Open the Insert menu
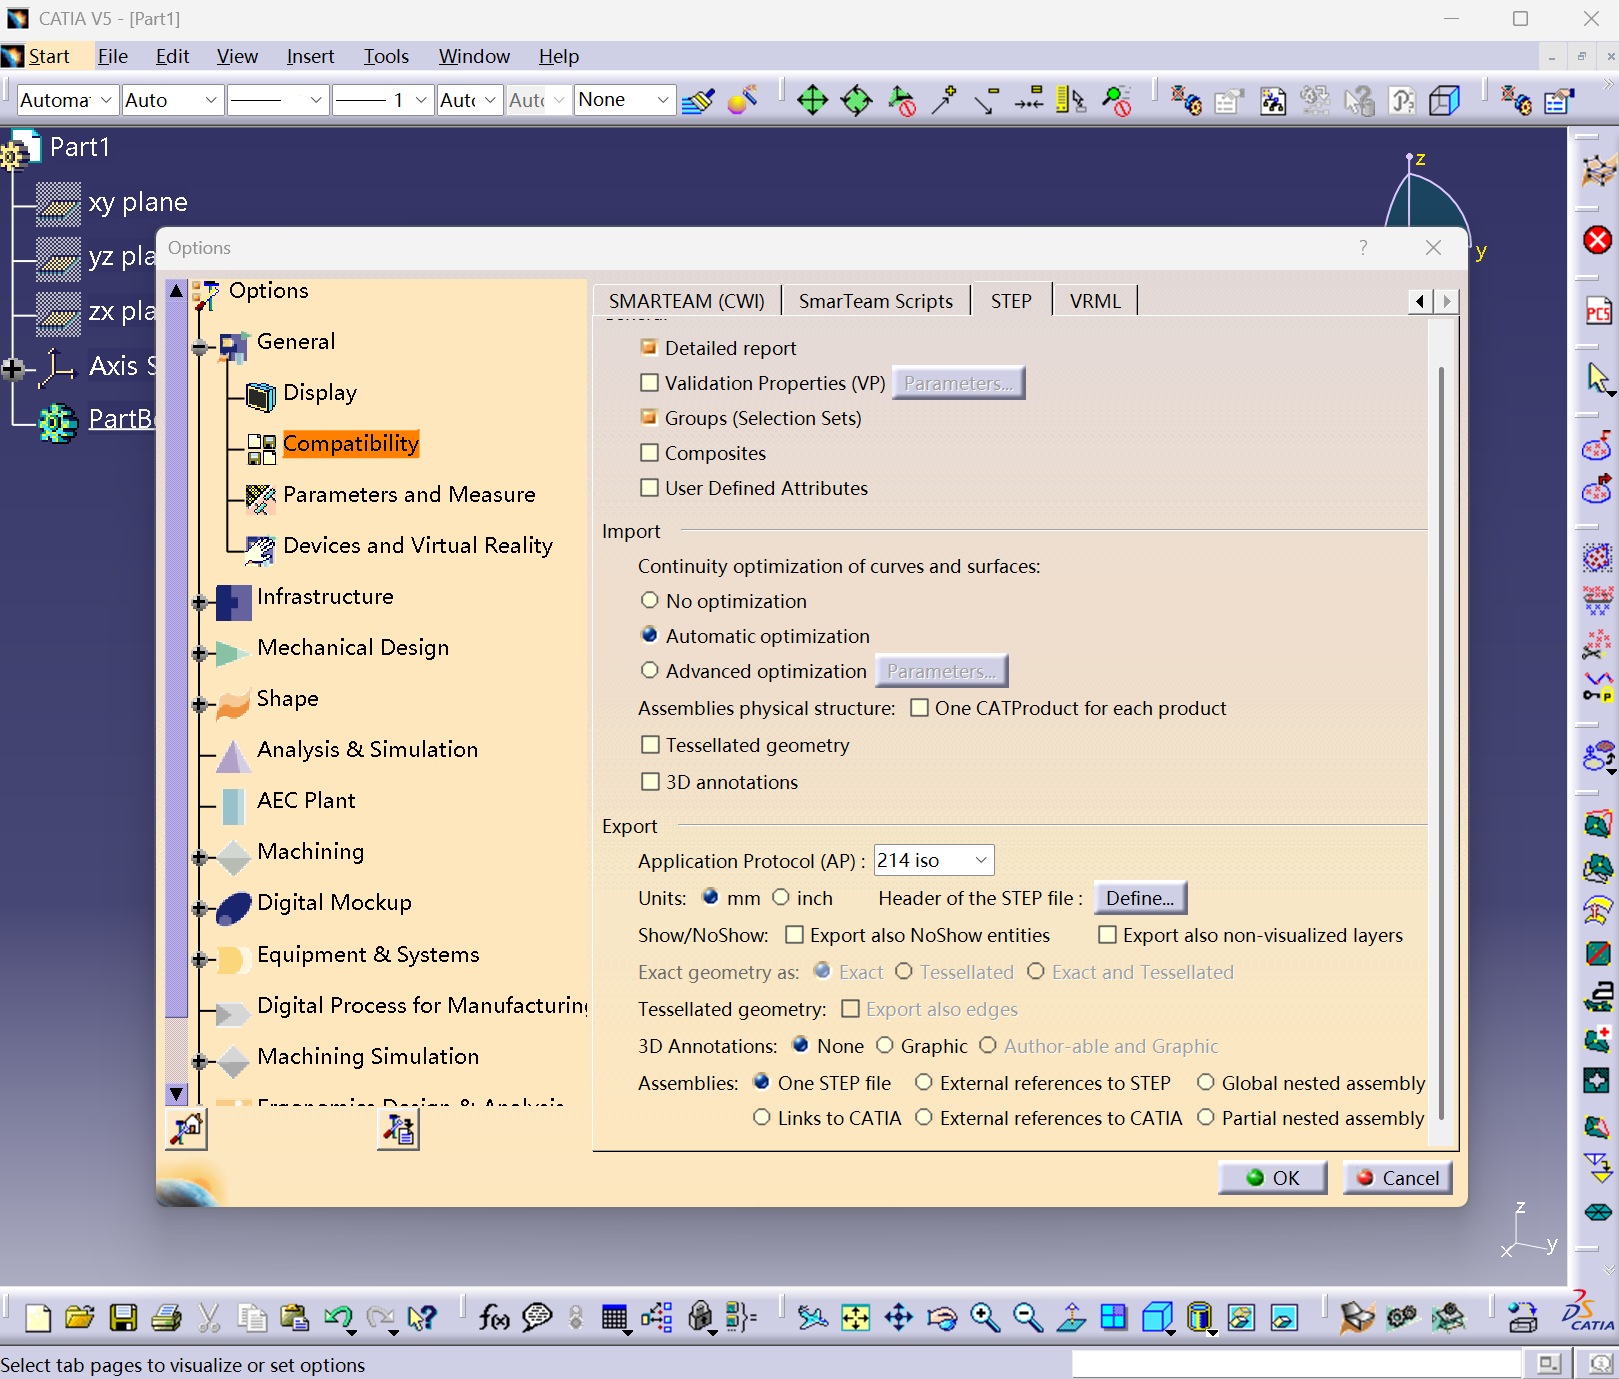This screenshot has width=1619, height=1379. [310, 56]
